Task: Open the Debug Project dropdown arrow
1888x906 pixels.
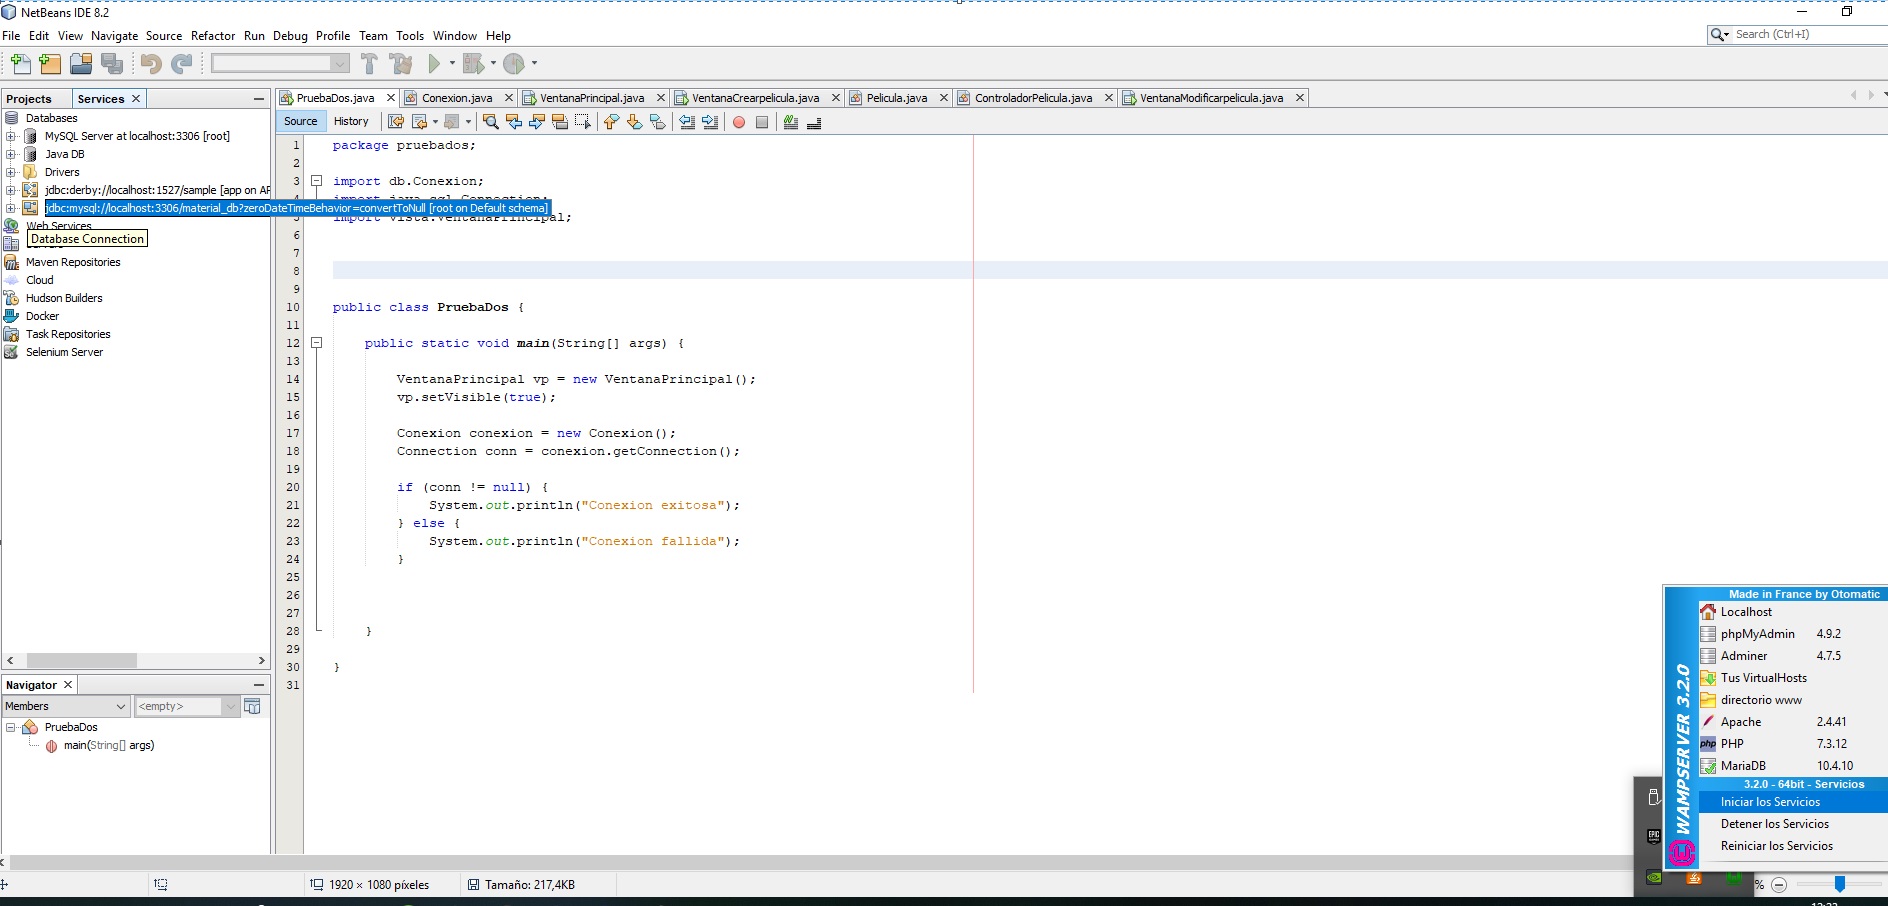Action: pos(493,64)
